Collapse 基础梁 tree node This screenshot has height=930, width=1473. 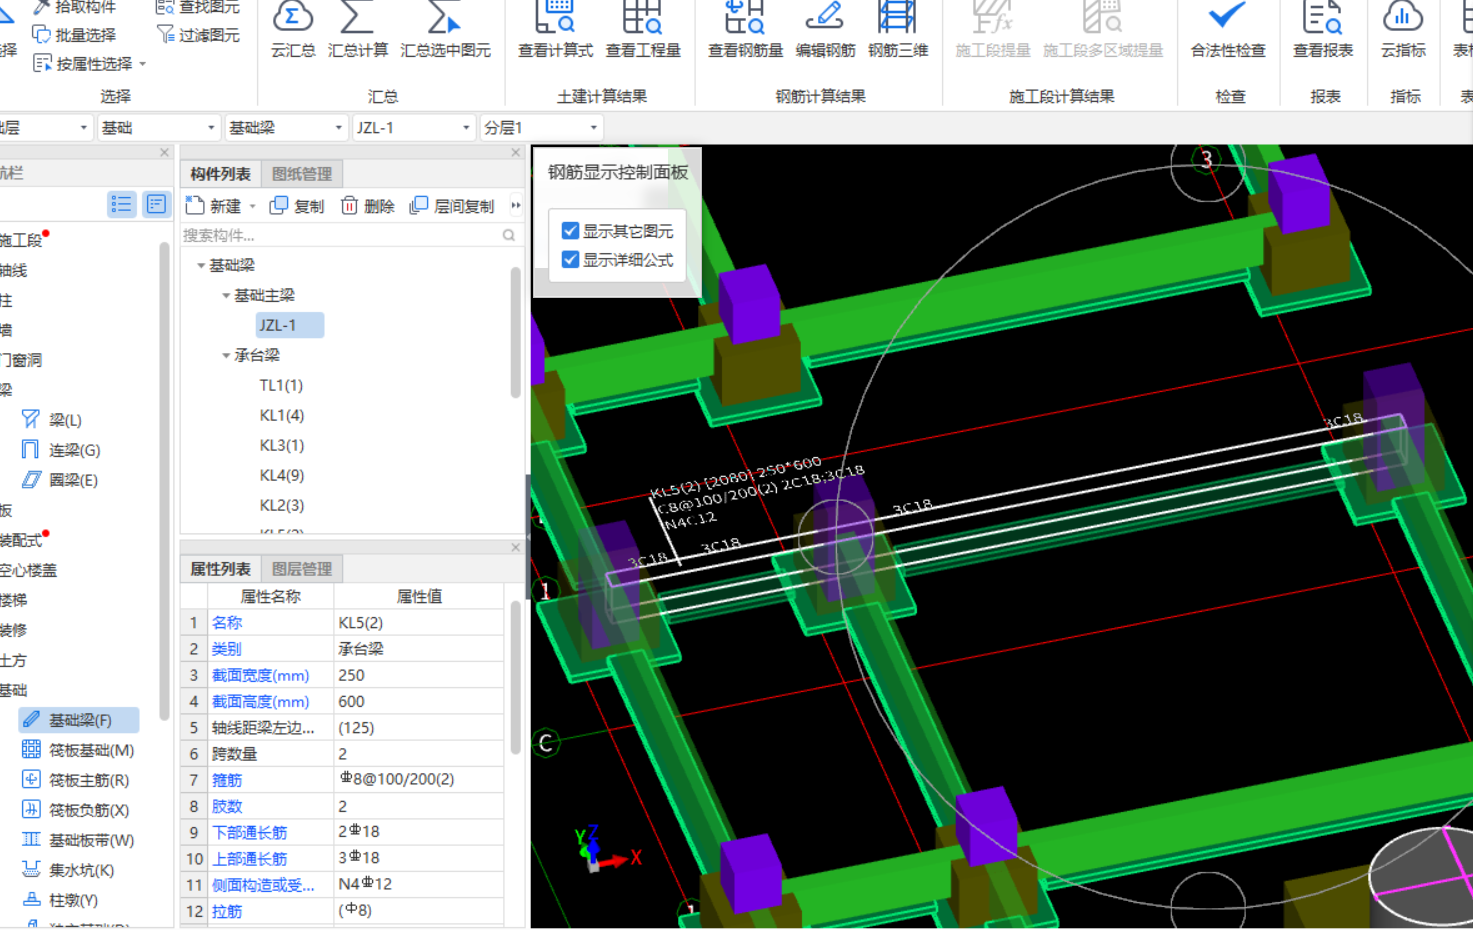tap(201, 266)
